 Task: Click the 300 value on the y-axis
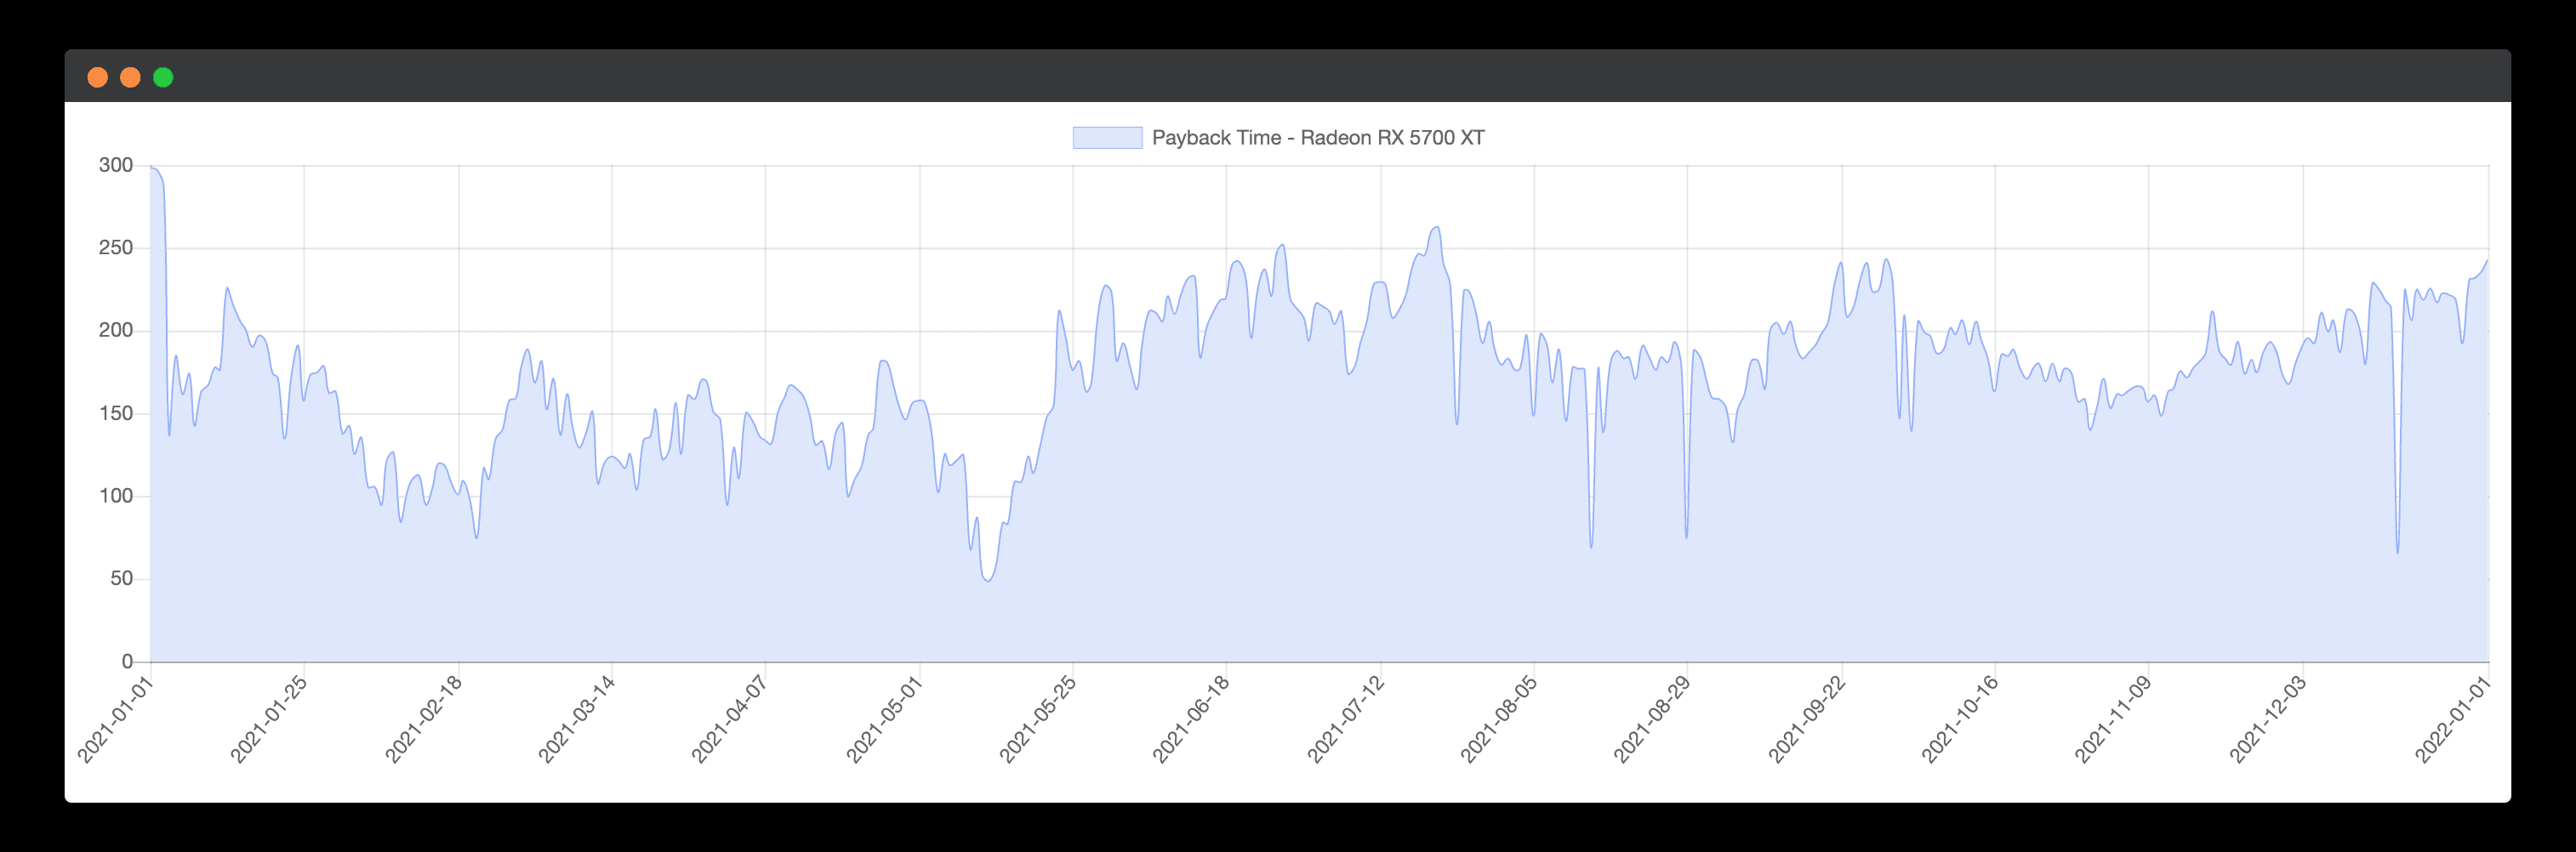pyautogui.click(x=116, y=165)
